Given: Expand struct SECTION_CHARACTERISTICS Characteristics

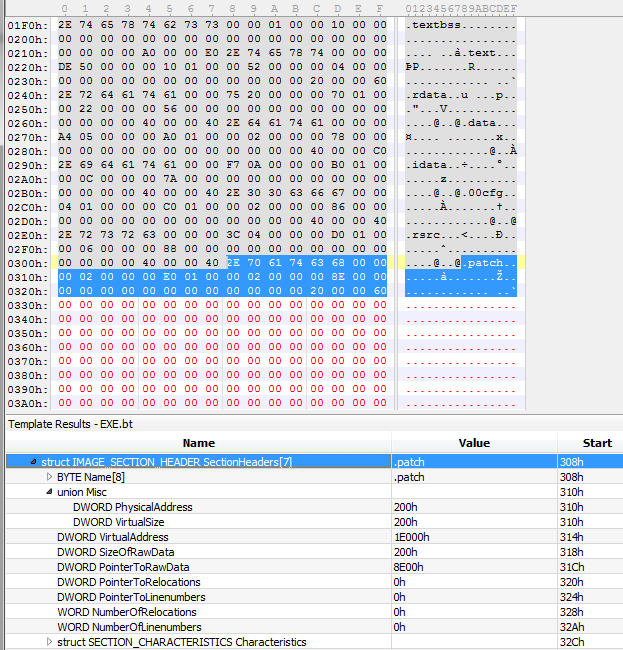Looking at the screenshot, I should pyautogui.click(x=49, y=642).
